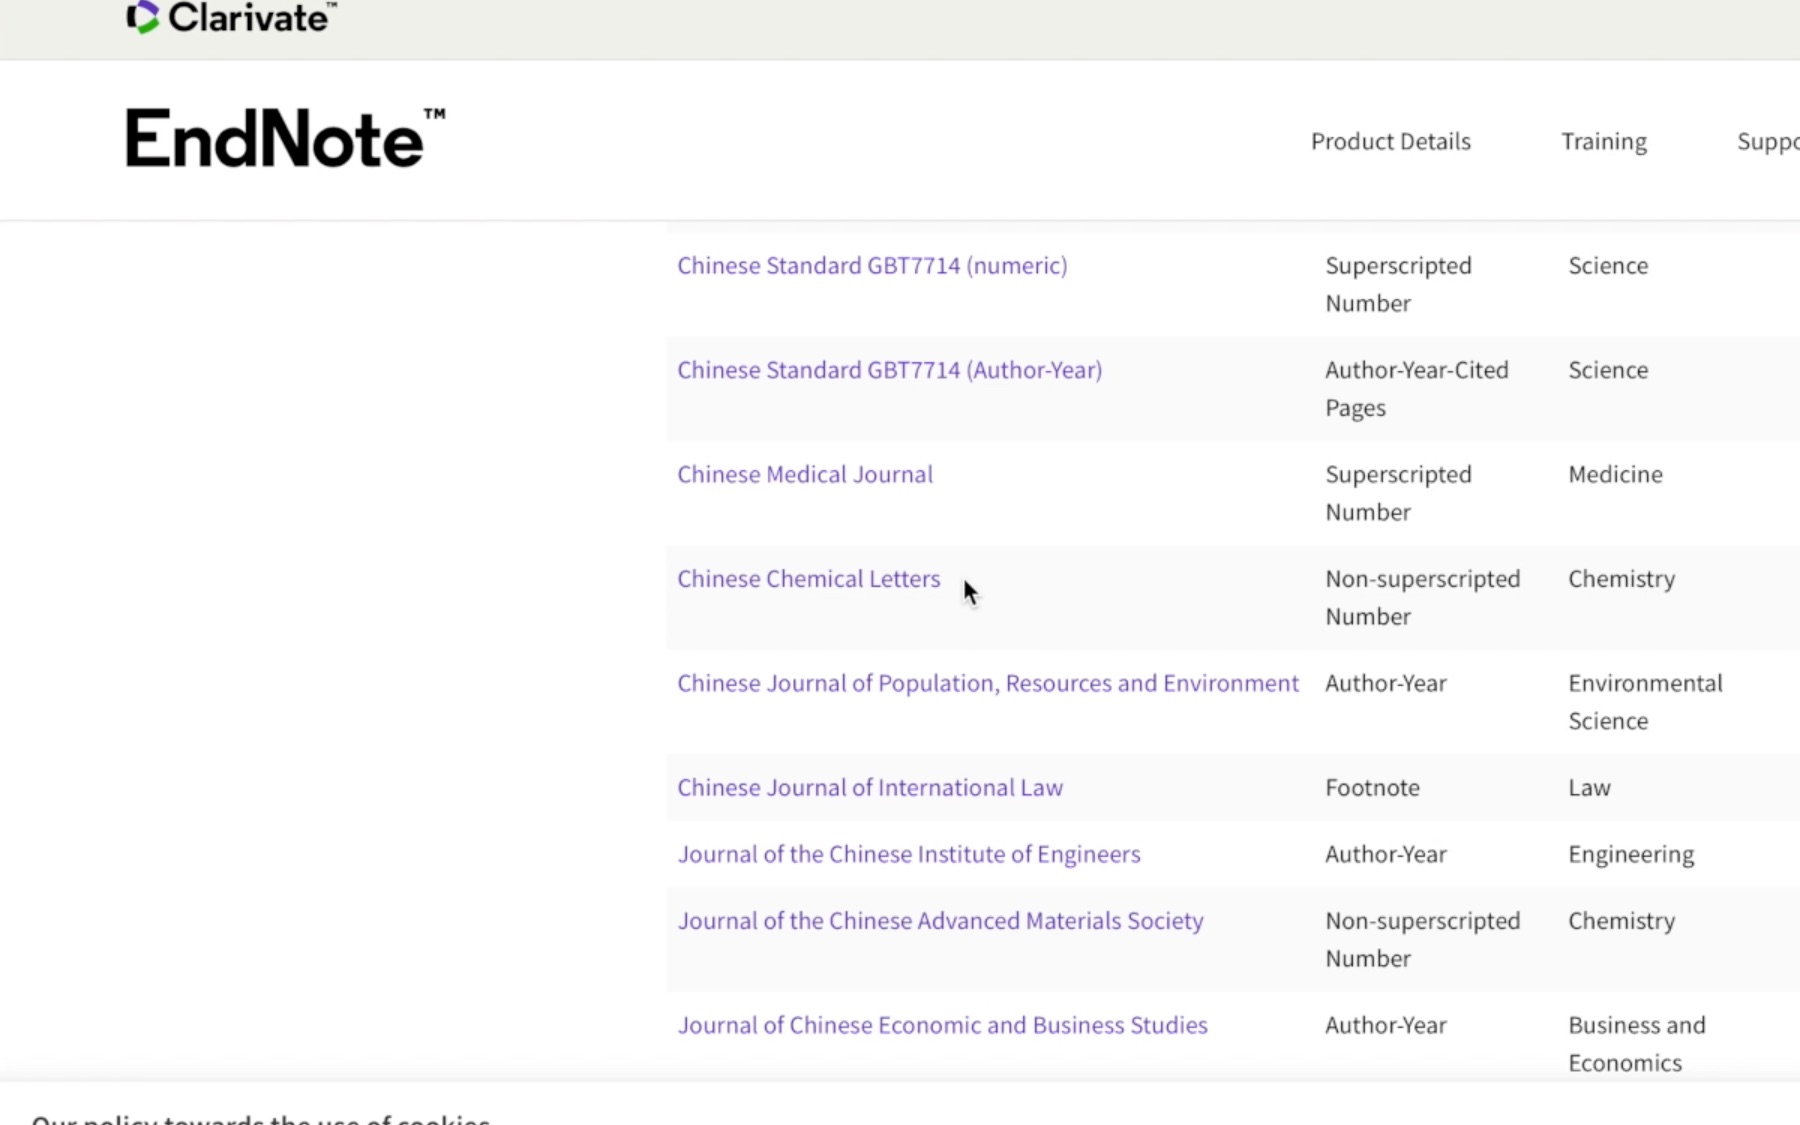Click the Clarivate logo
The image size is (1800, 1125).
tap(231, 17)
